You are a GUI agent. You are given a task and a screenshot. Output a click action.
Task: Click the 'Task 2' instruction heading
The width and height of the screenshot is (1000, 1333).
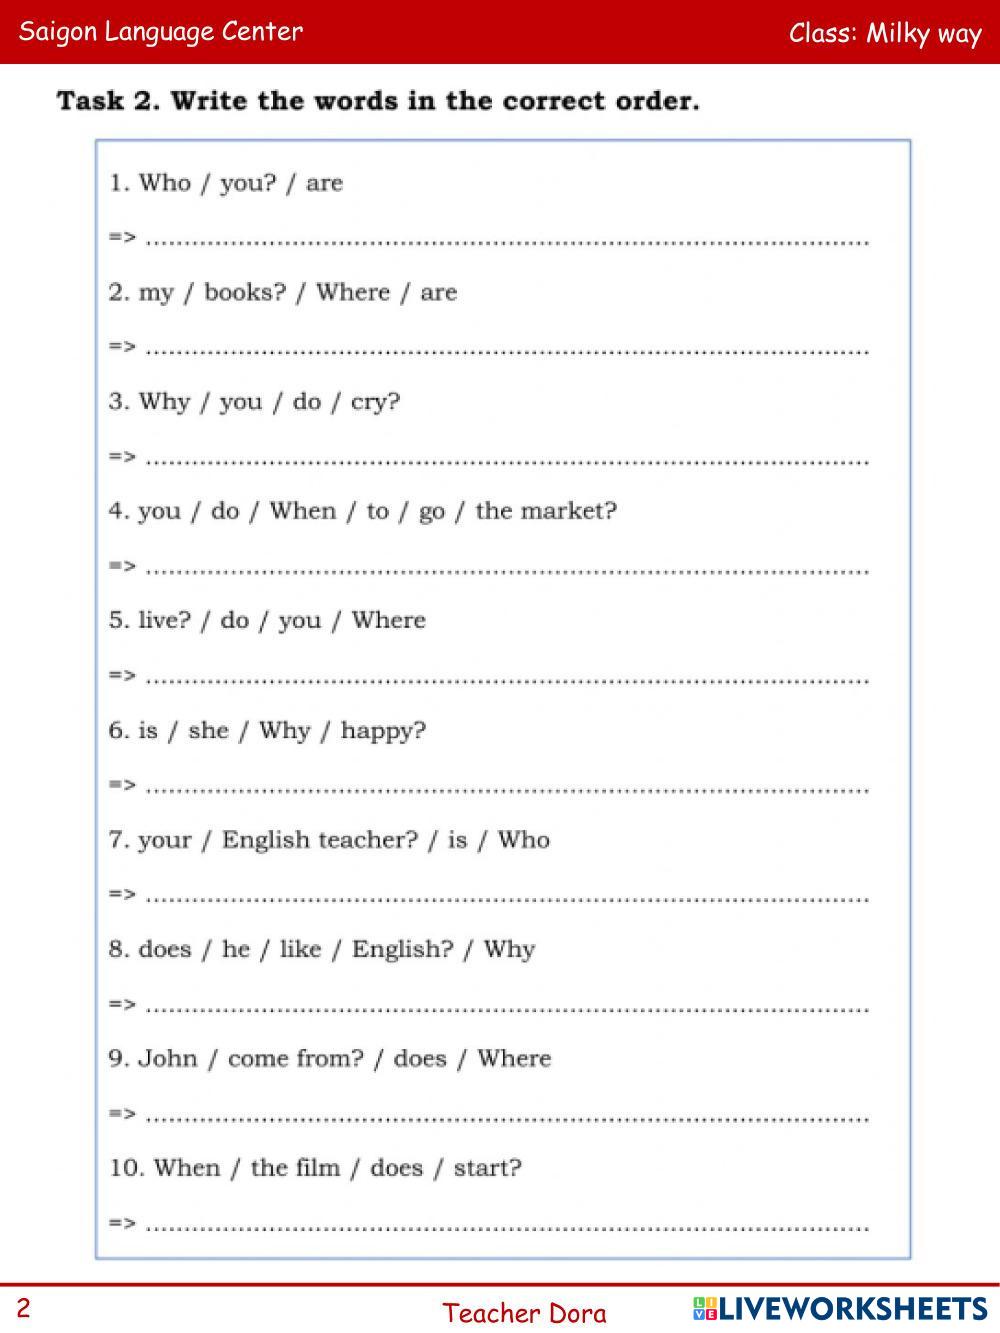coord(378,101)
